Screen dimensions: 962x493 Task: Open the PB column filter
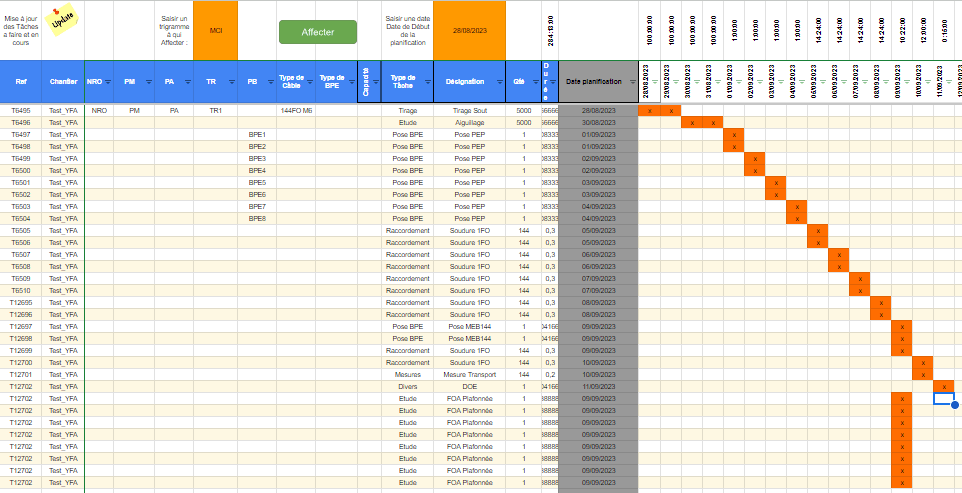tap(271, 82)
